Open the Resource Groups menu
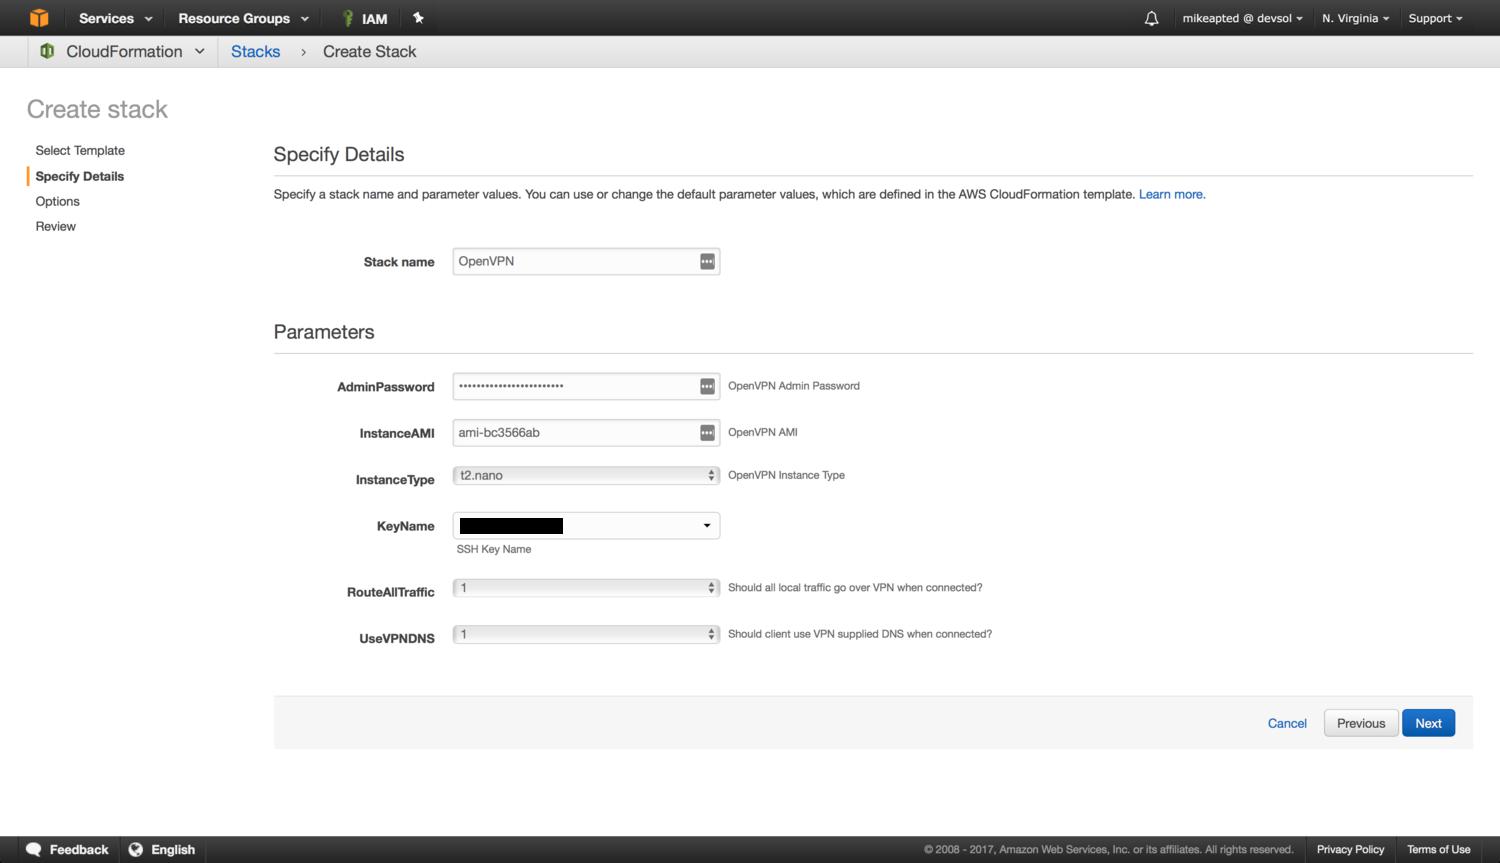Image resolution: width=1500 pixels, height=863 pixels. click(x=243, y=18)
